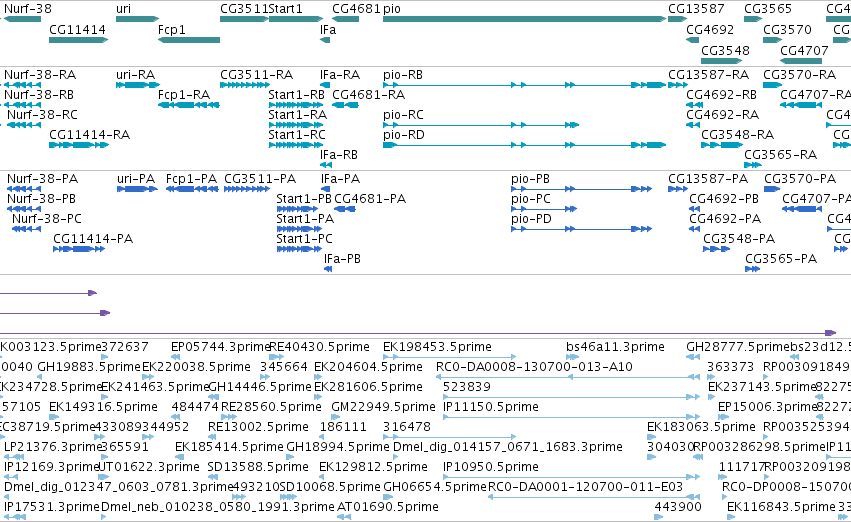851x522 pixels.
Task: Select the CG13587-PA protein feature
Action: point(678,189)
